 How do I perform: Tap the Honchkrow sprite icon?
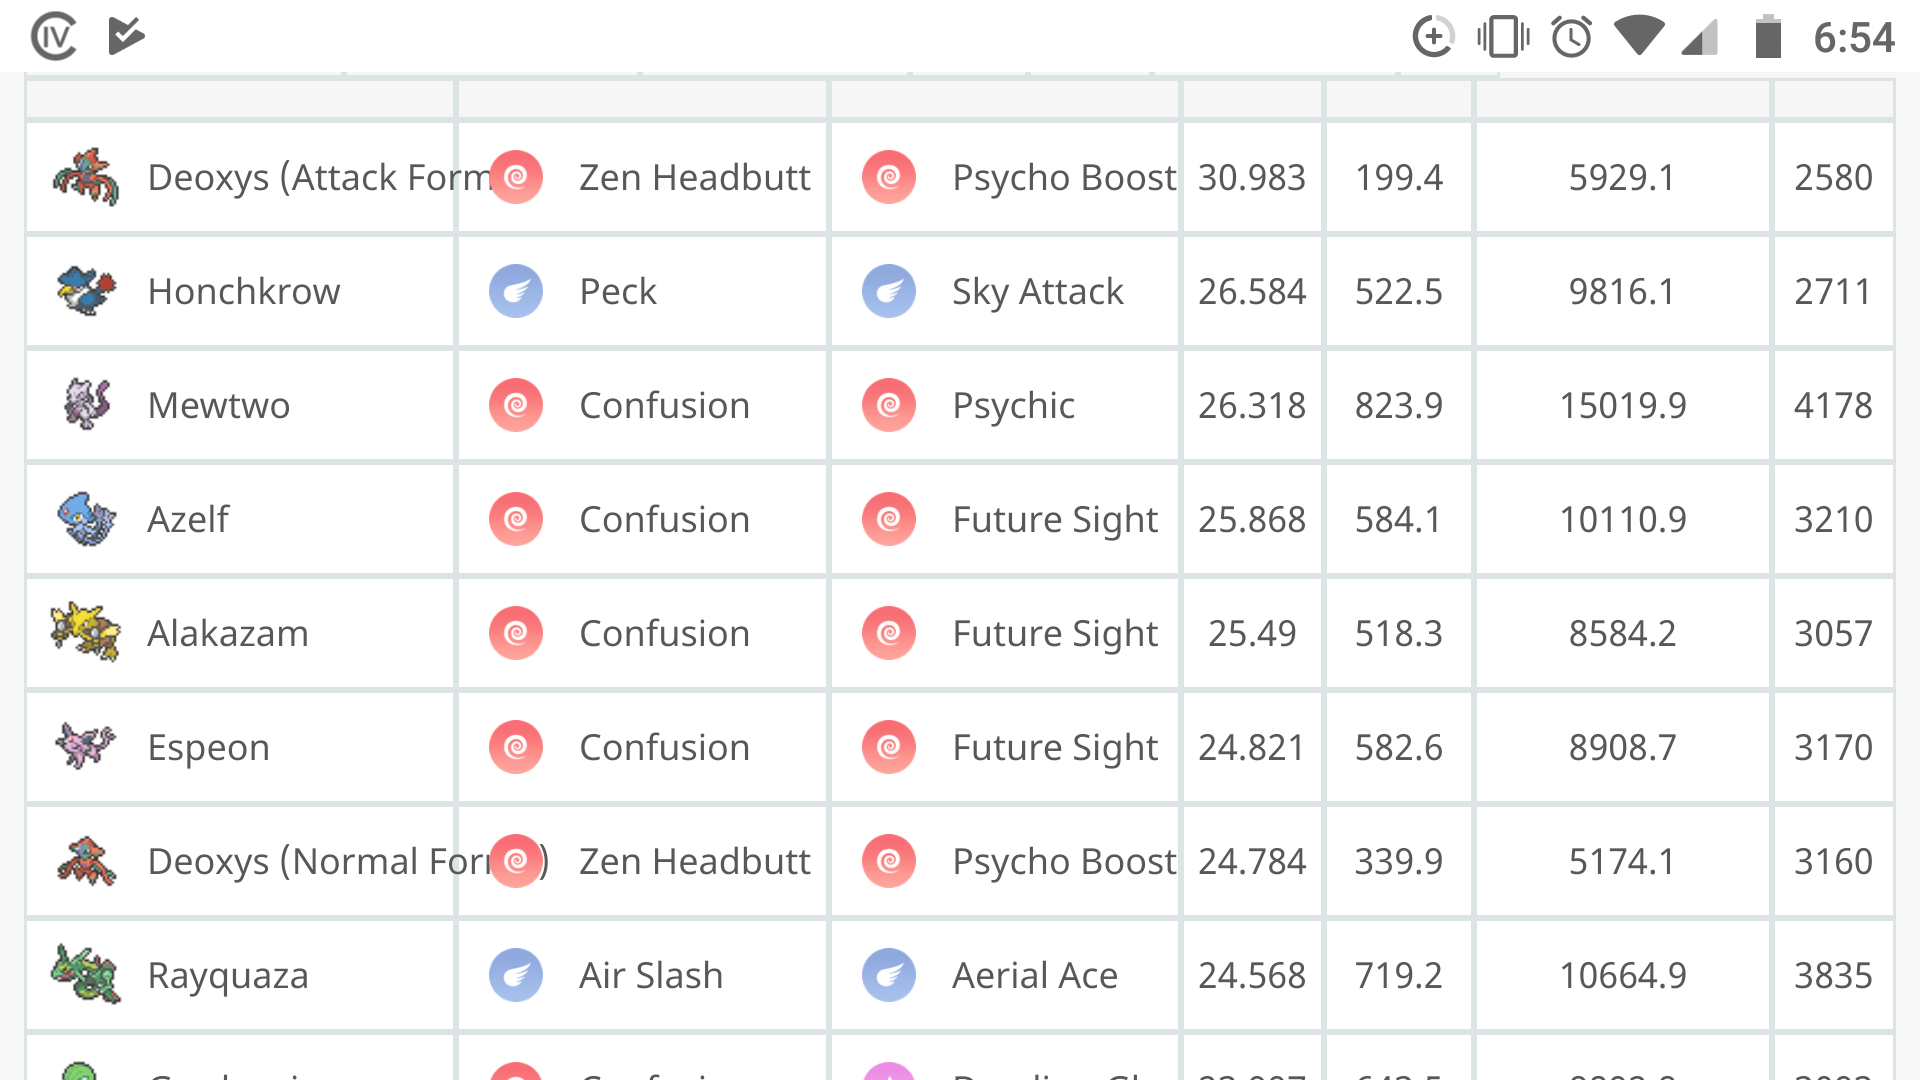pyautogui.click(x=86, y=291)
